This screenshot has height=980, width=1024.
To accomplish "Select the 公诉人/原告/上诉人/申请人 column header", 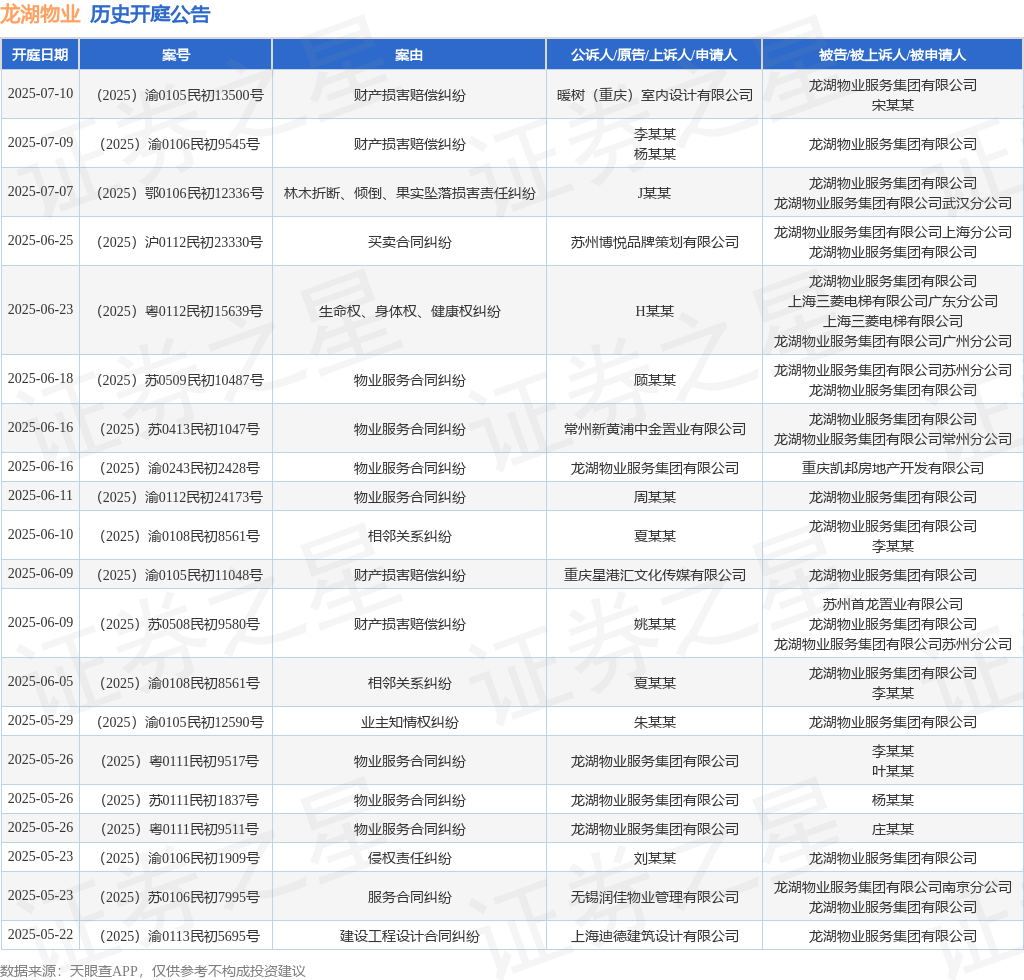I will pyautogui.click(x=654, y=55).
